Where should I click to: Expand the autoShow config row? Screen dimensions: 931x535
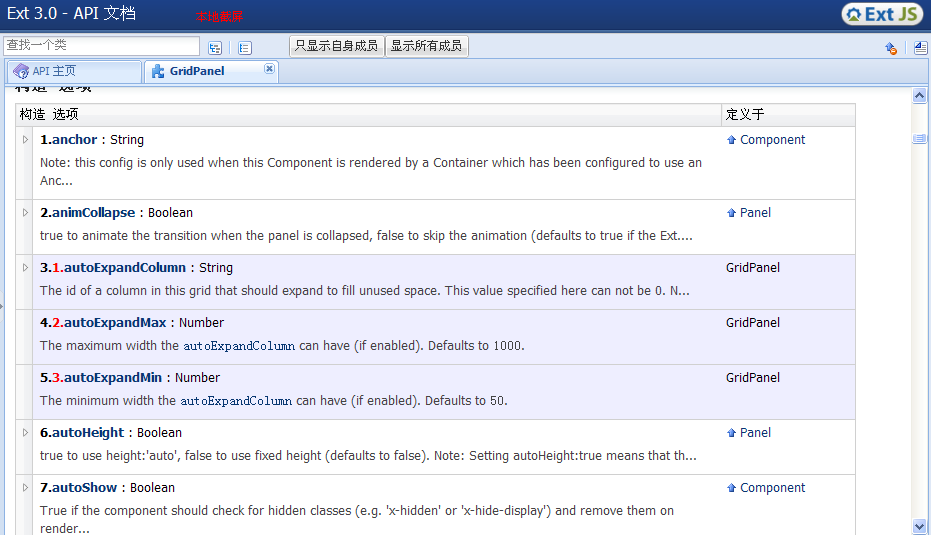click(25, 487)
